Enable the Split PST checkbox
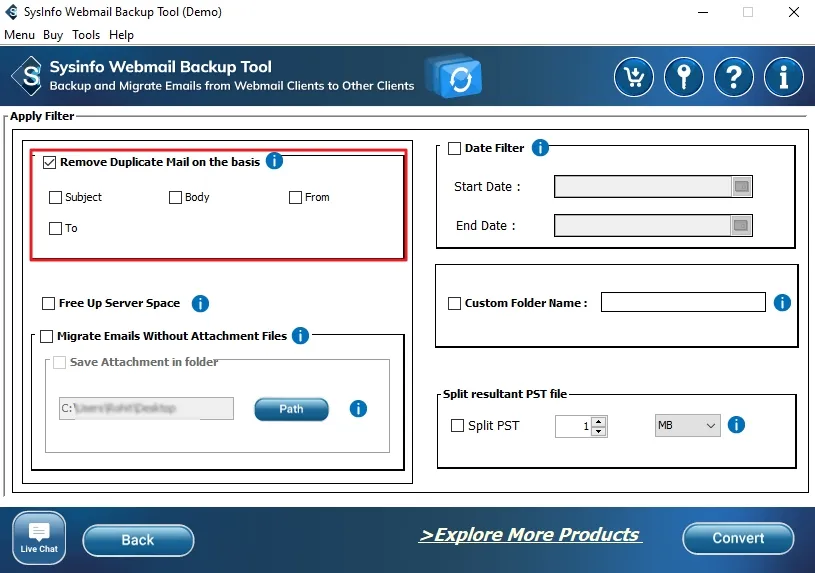The image size is (815, 573). tap(457, 425)
